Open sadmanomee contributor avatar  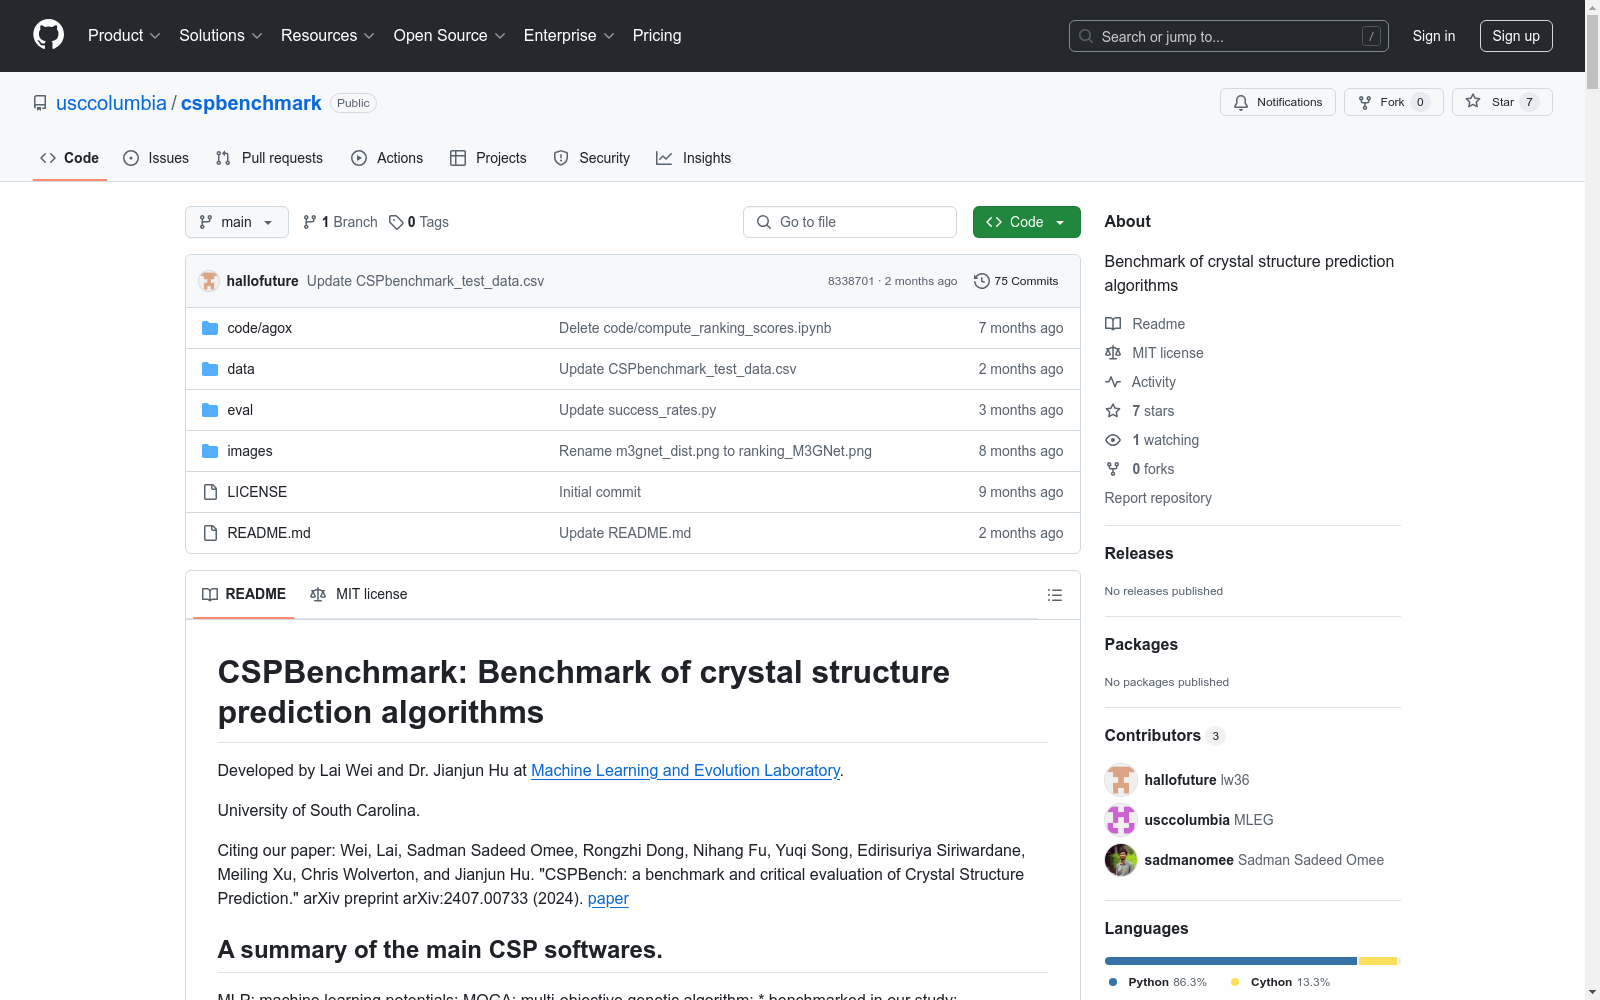(1121, 860)
